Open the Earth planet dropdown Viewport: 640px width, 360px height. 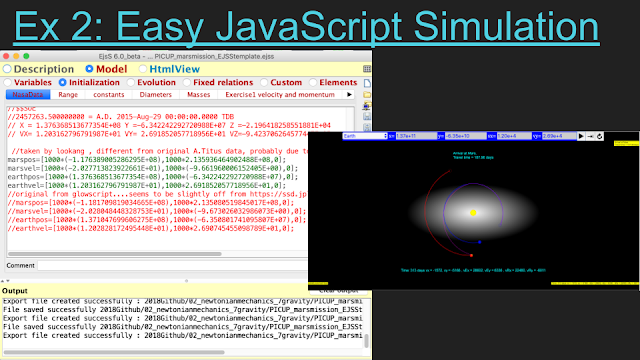click(x=365, y=136)
